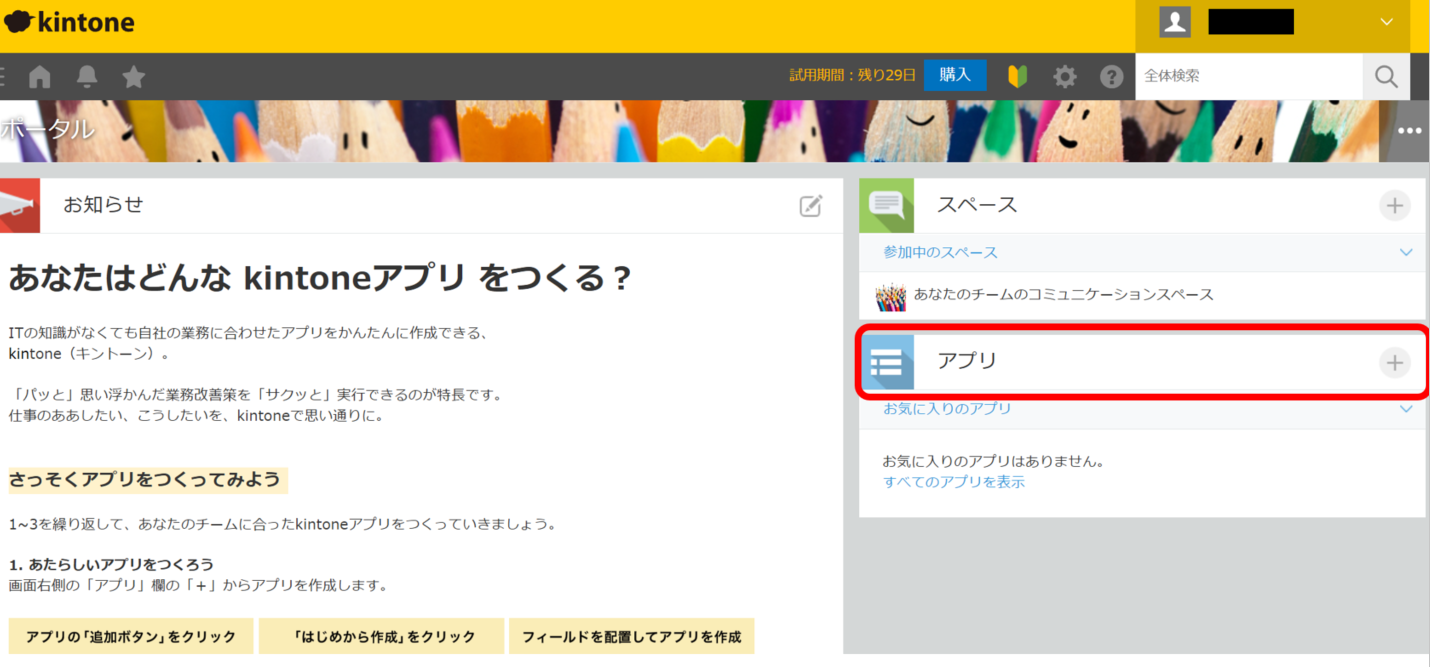The height and width of the screenshot is (667, 1430).
Task: Click the user profile avatar
Action: 1174,22
